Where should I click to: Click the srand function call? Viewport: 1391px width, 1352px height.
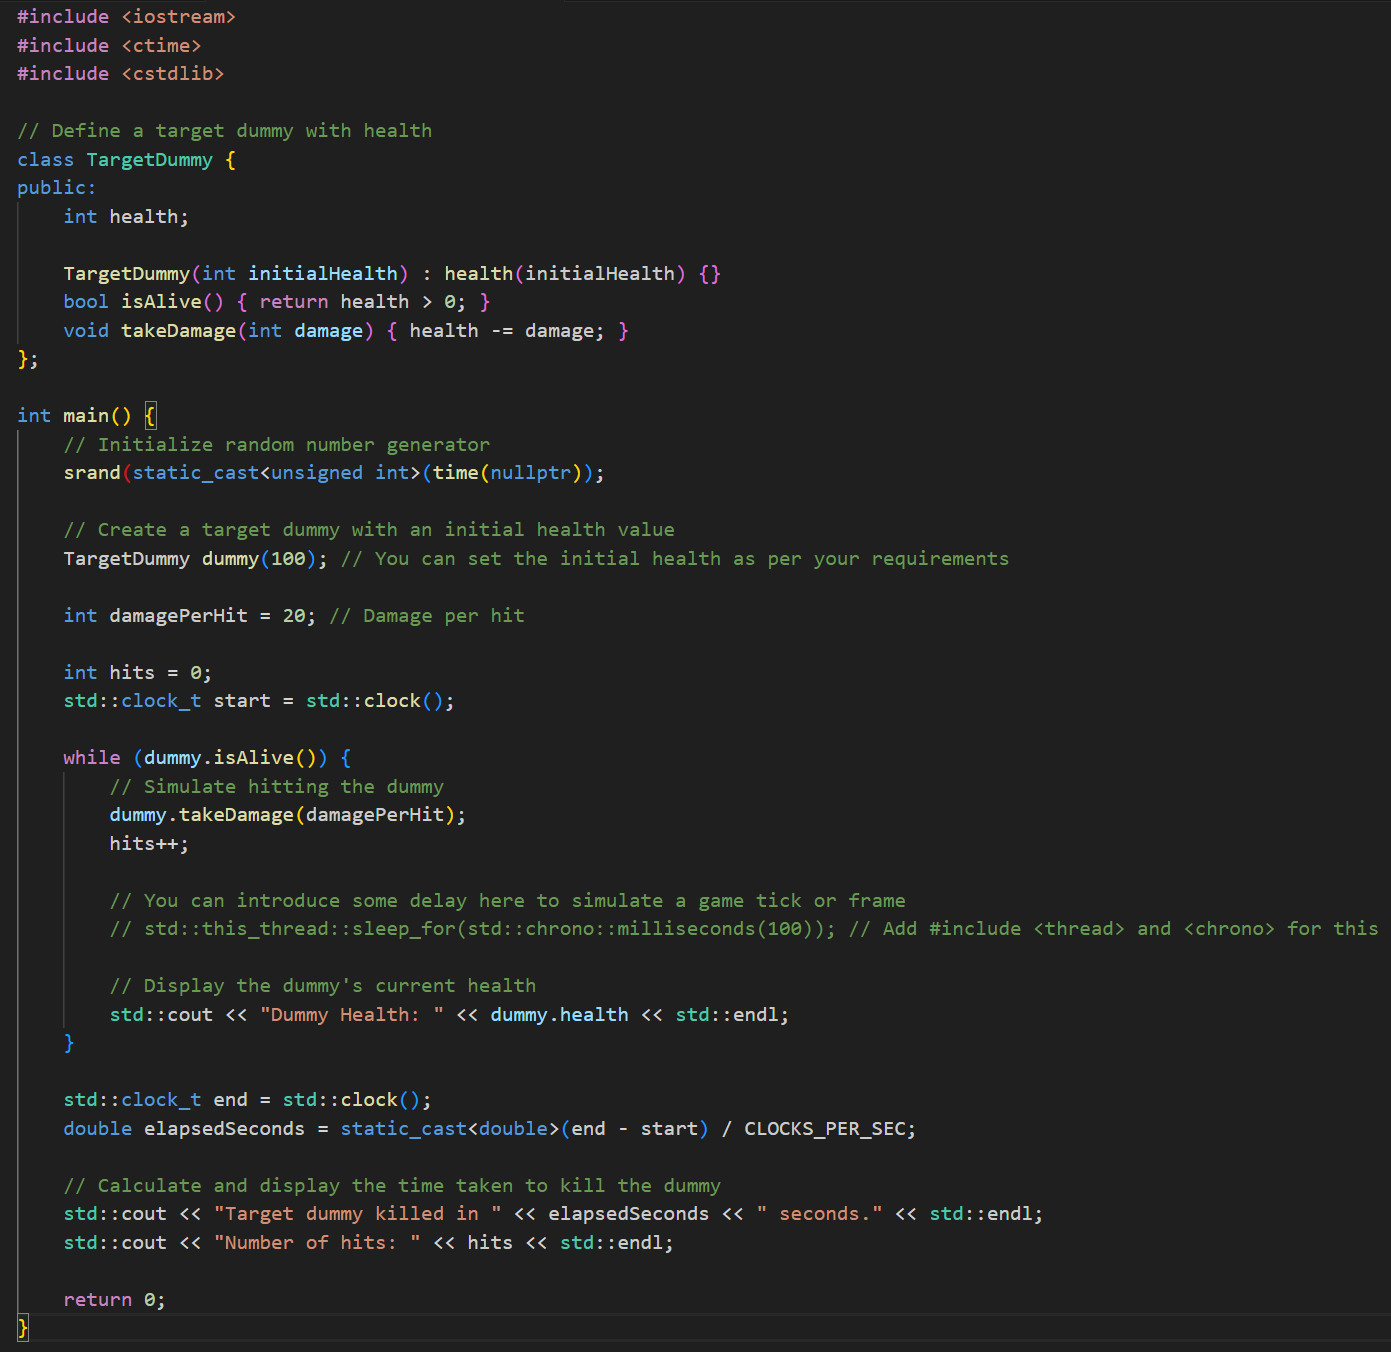(x=92, y=473)
